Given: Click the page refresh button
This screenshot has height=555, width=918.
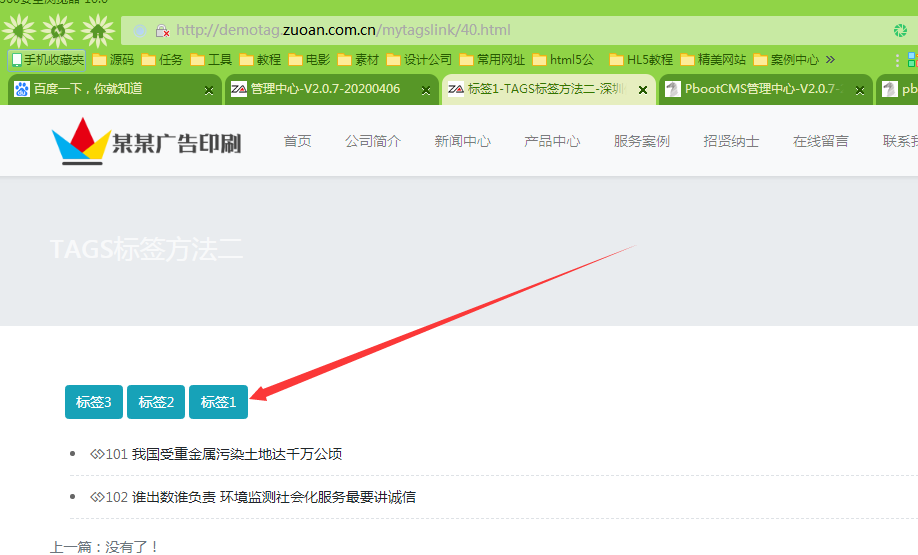Looking at the screenshot, I should coord(58,31).
